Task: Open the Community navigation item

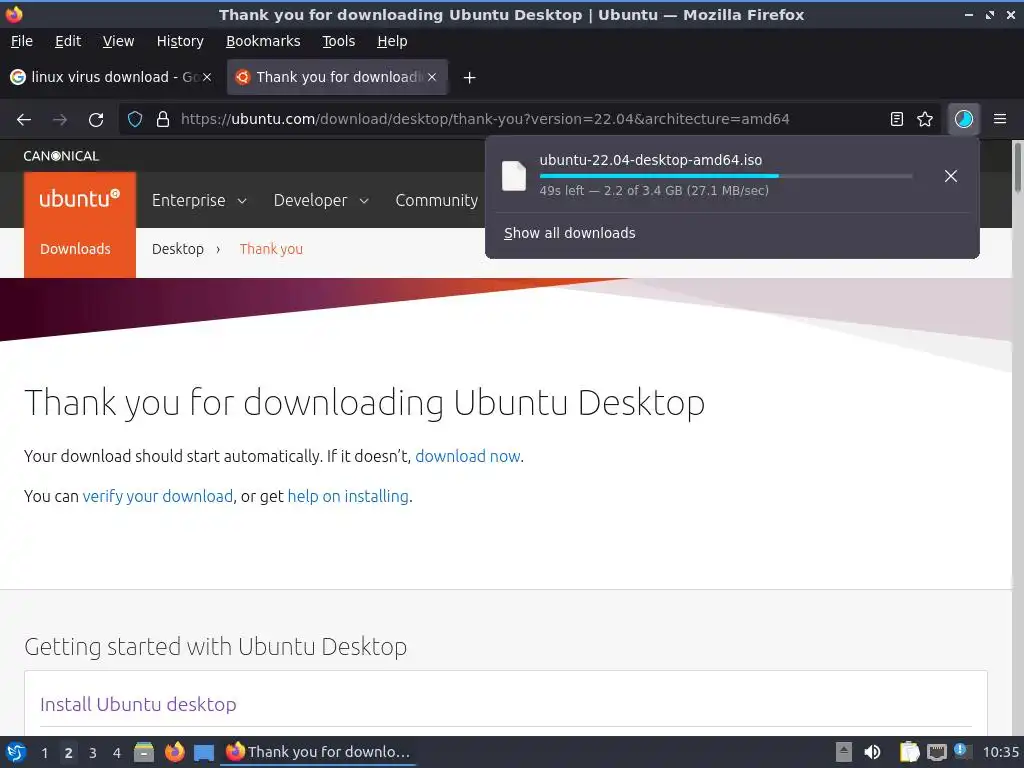Action: [436, 200]
